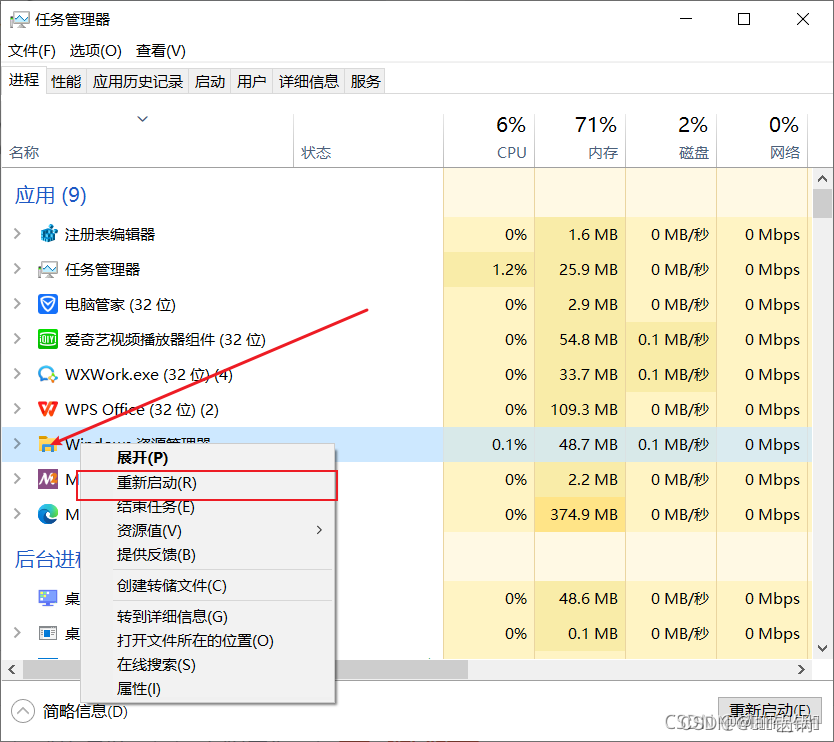Switch to the 性能 tab
The height and width of the screenshot is (742, 834).
pos(66,82)
